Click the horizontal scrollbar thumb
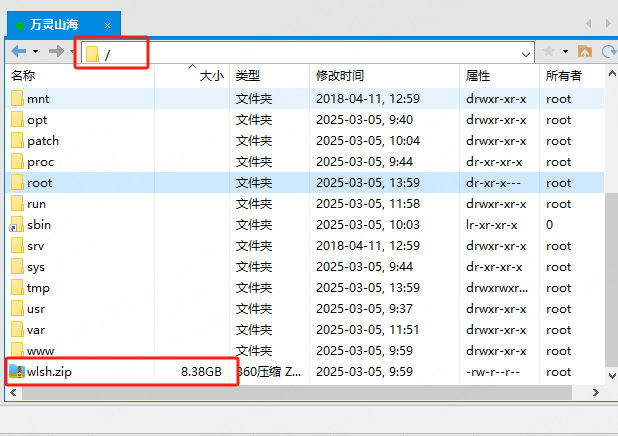The width and height of the screenshot is (618, 436). 297,393
